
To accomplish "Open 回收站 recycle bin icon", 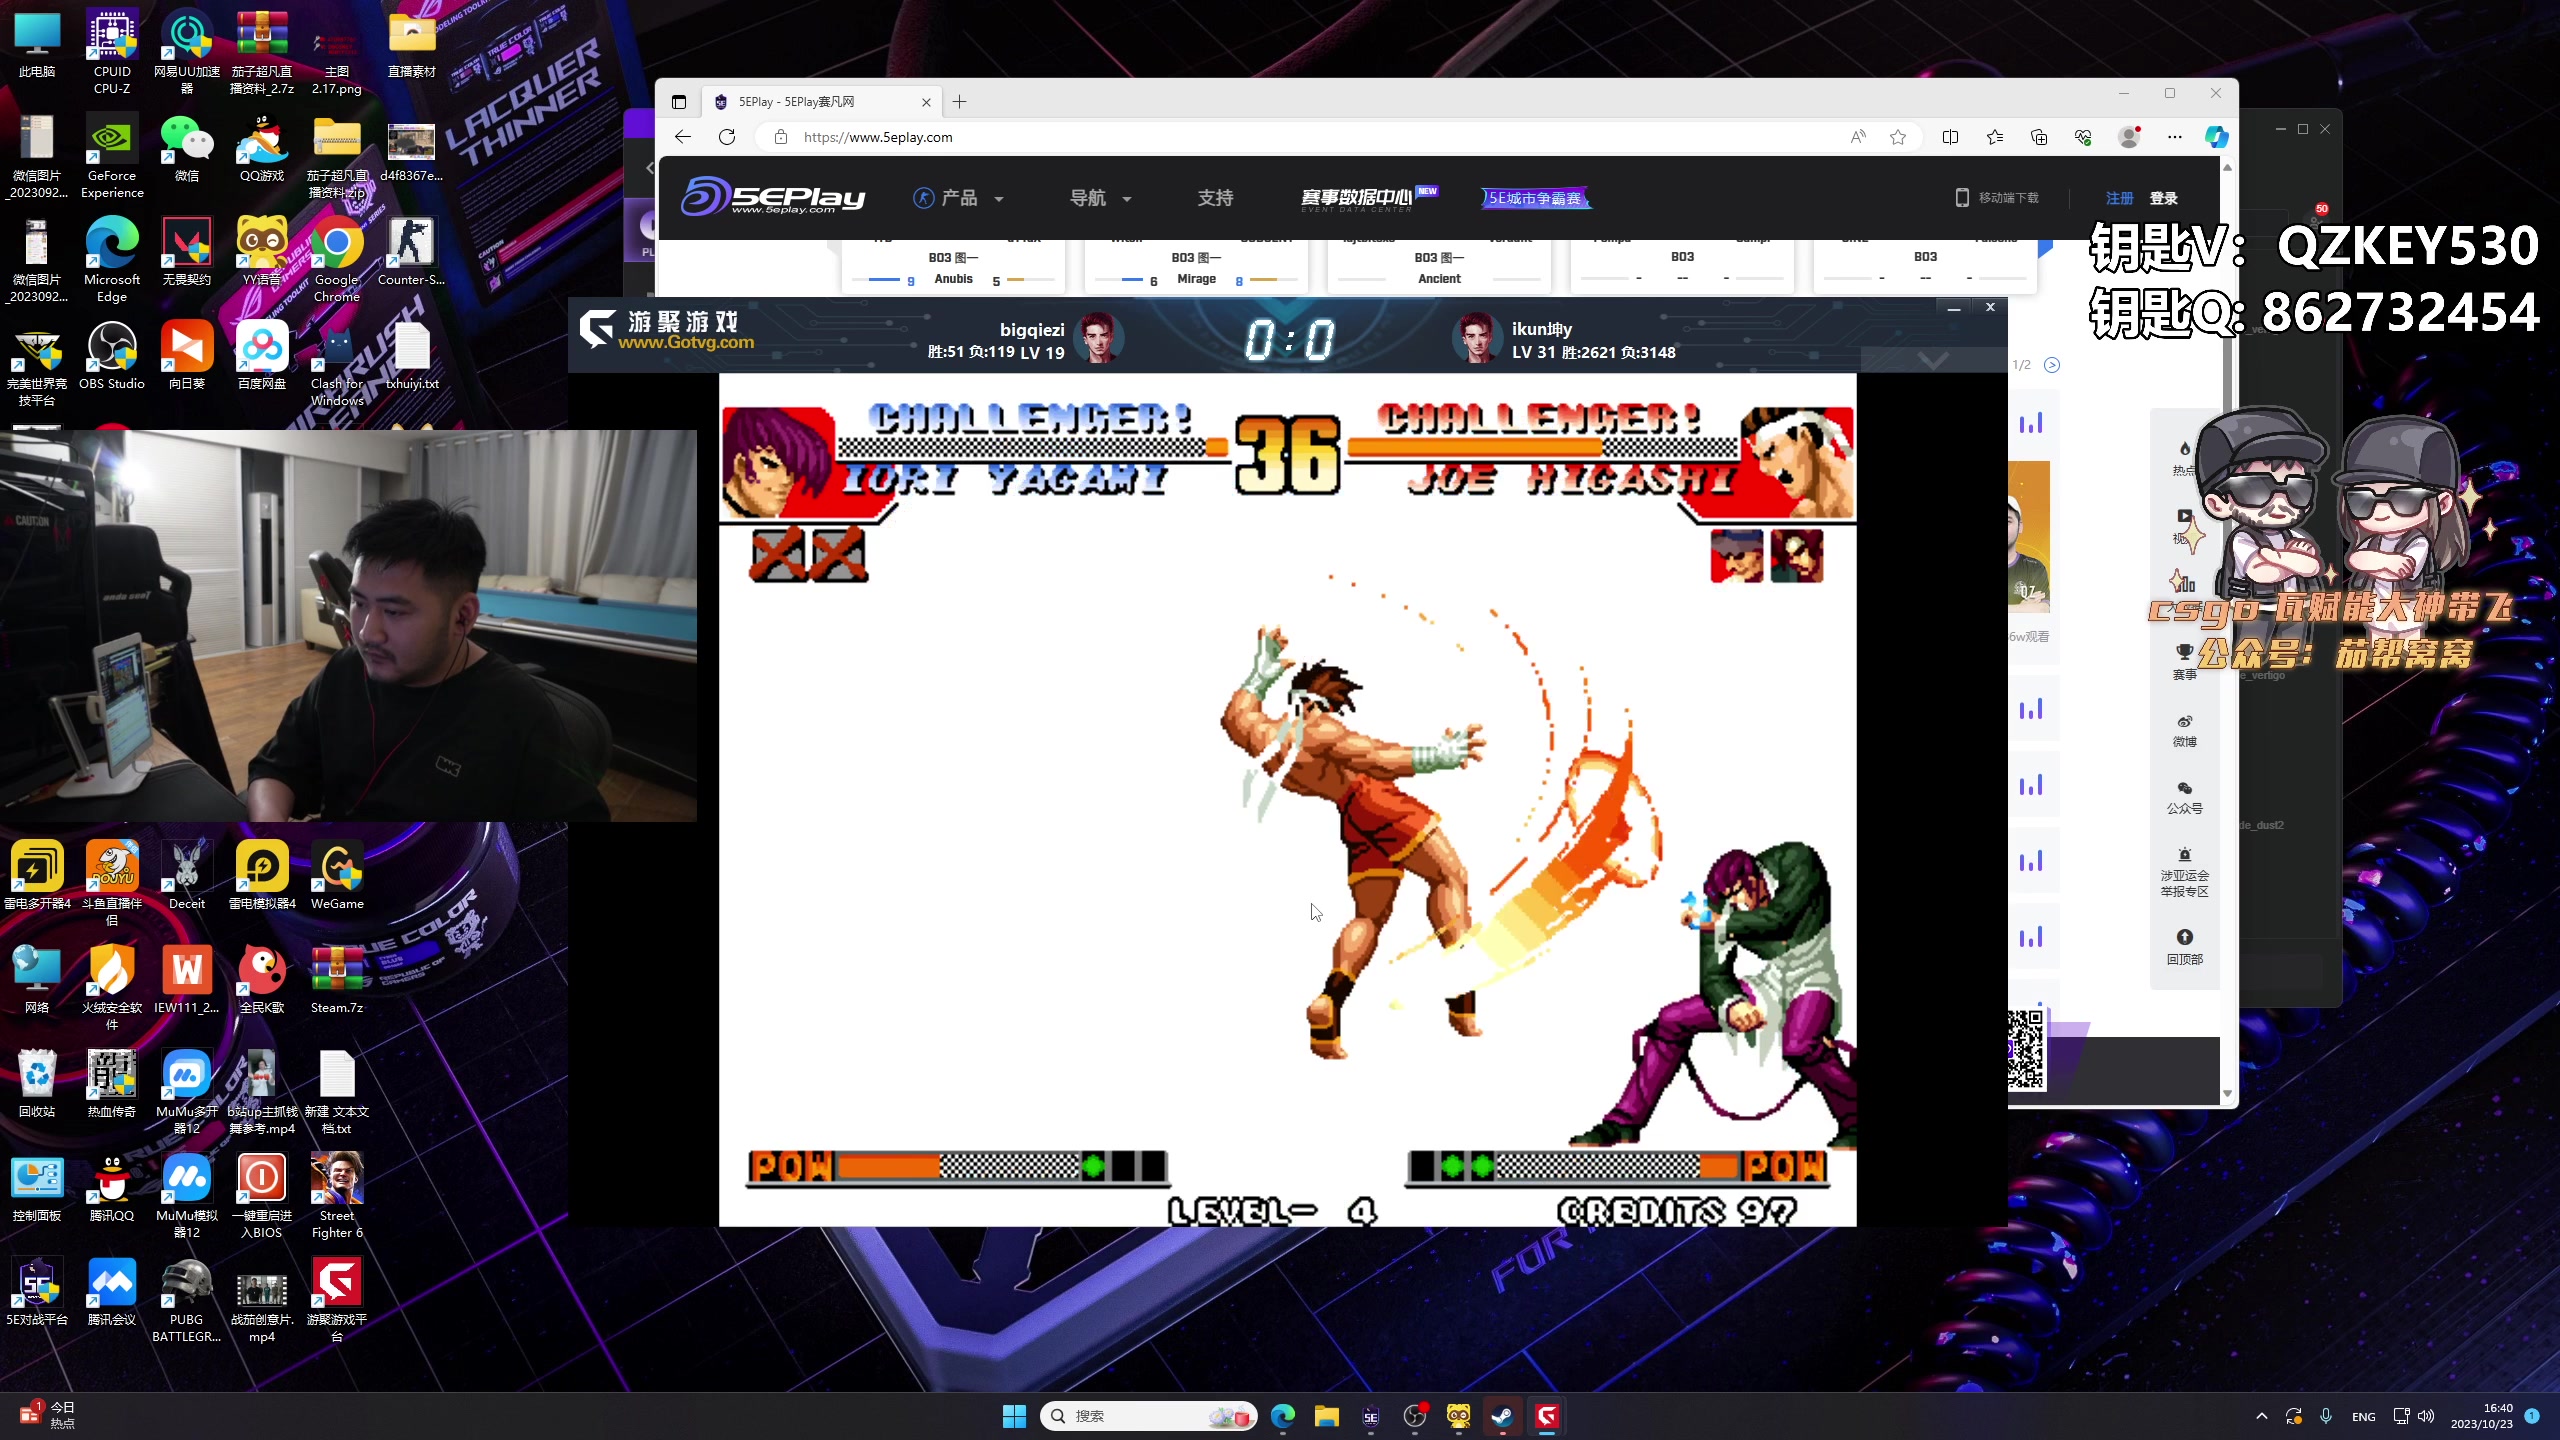I will click(37, 1083).
